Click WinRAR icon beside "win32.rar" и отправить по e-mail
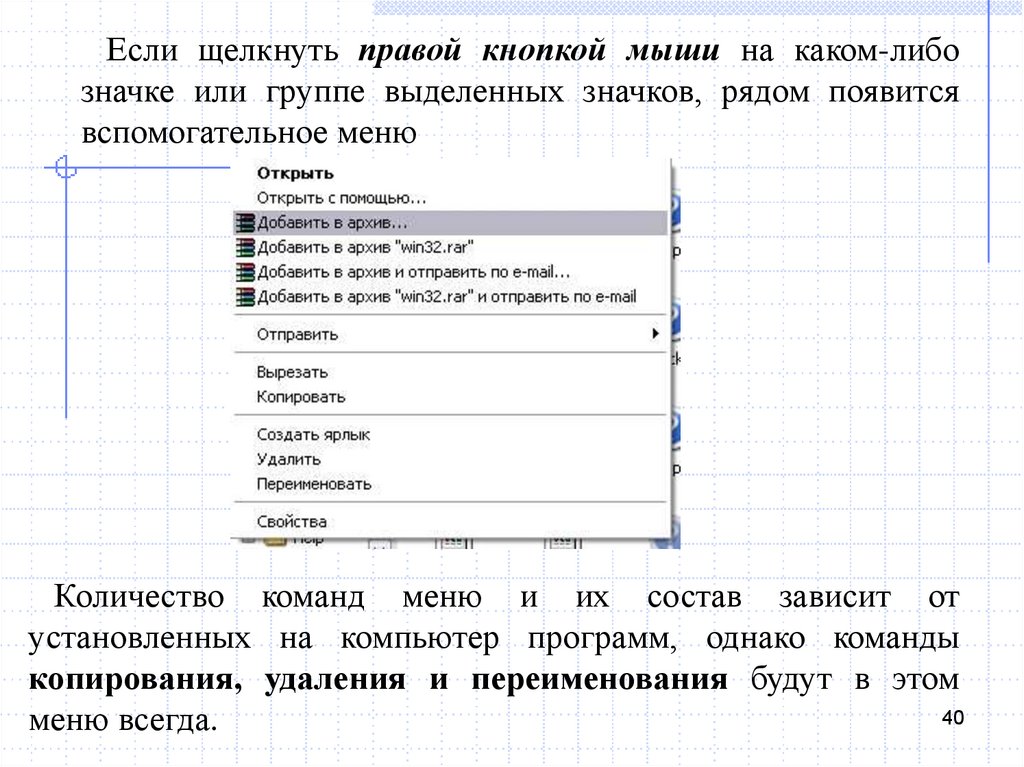The image size is (1024, 767). point(245,297)
